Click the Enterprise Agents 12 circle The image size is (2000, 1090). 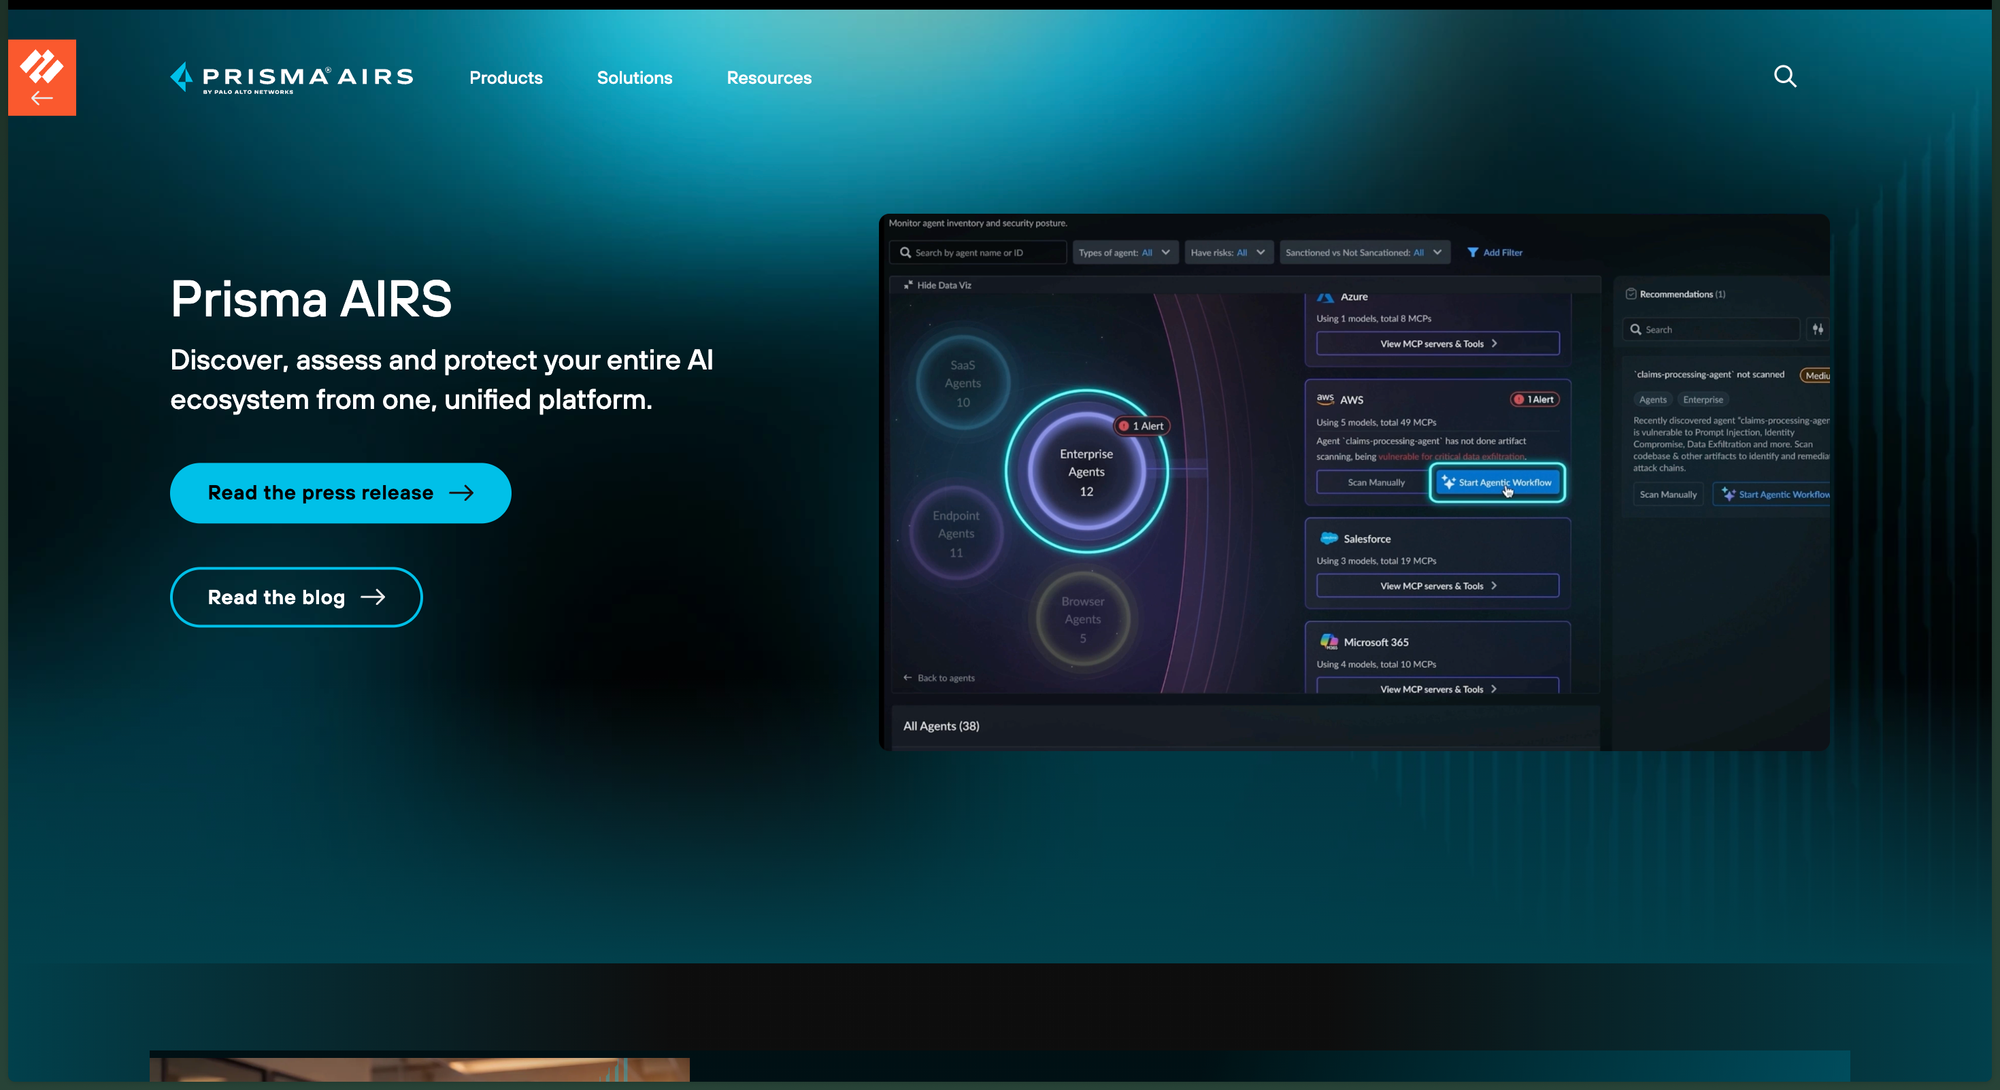[1086, 472]
